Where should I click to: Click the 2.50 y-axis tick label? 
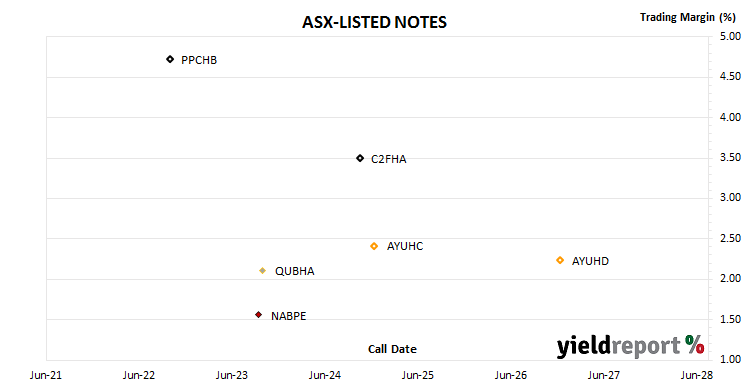[730, 238]
